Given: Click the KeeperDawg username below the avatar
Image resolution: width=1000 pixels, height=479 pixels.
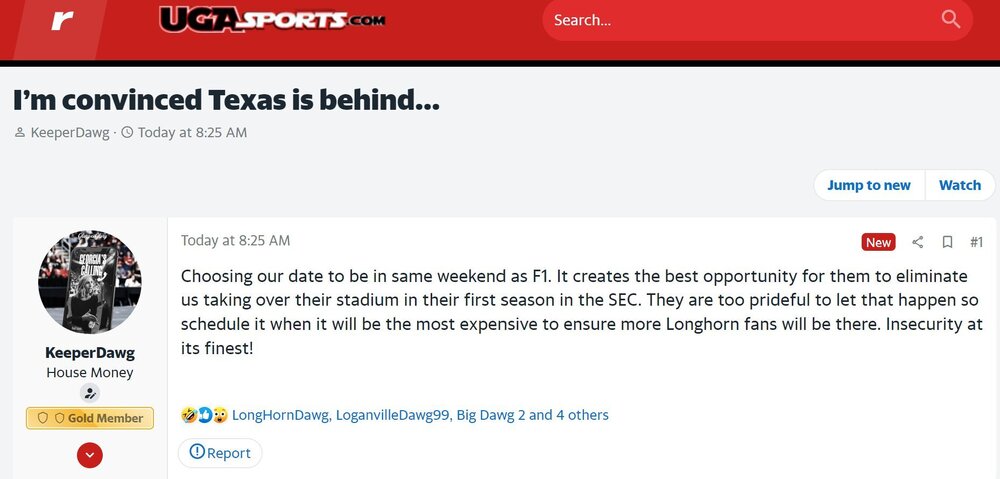Looking at the screenshot, I should pyautogui.click(x=90, y=353).
